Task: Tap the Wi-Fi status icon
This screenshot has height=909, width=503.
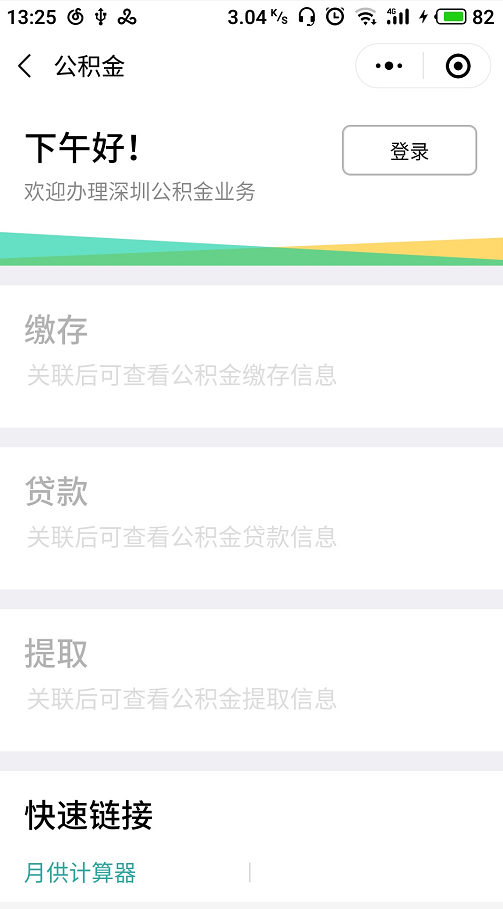Action: click(x=366, y=17)
